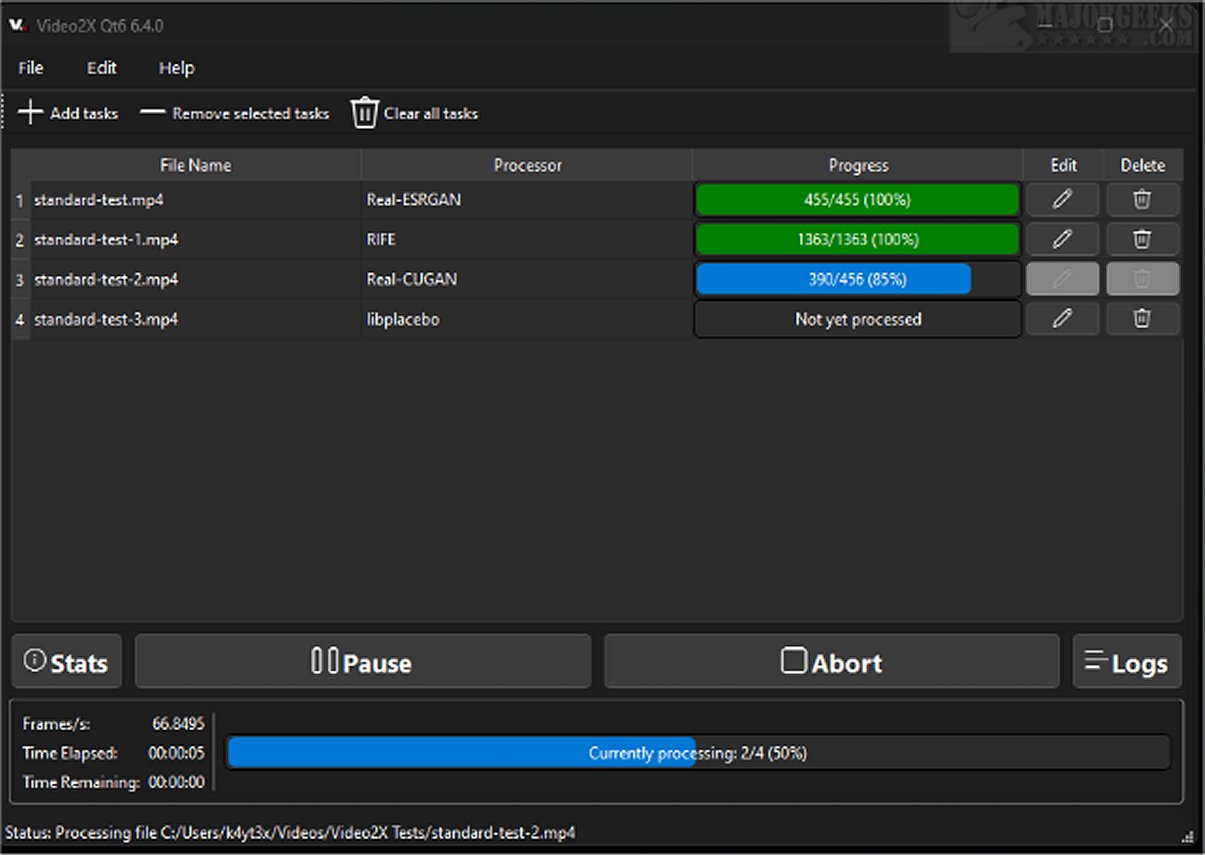1205x855 pixels.
Task: Click the 390/456 (85%) progress bar
Action: [x=857, y=279]
